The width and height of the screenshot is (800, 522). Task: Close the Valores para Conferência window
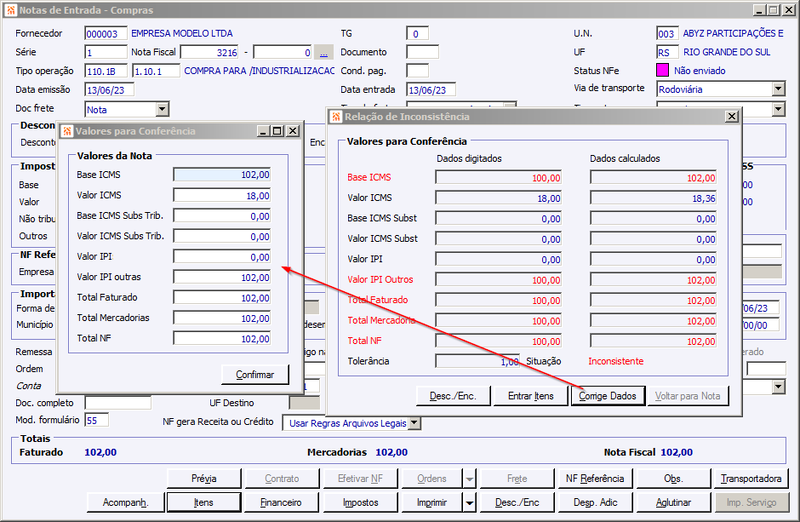click(293, 131)
